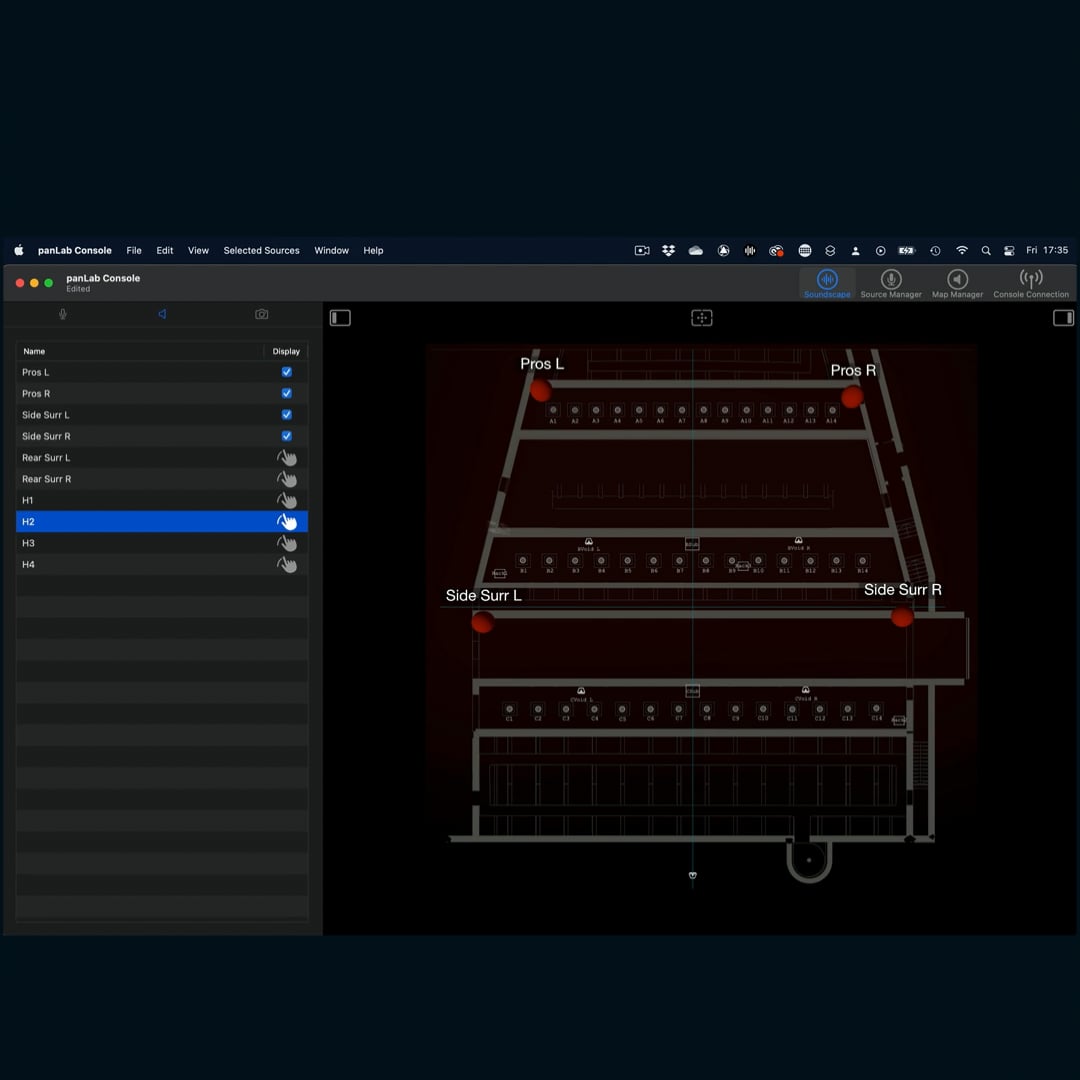Click the Display column header
Viewport: 1080px width, 1080px height.
(286, 351)
